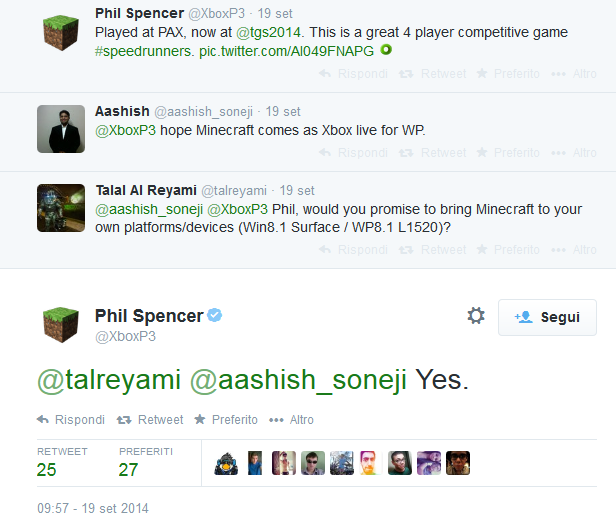View the 25 retweets count

pos(46,469)
